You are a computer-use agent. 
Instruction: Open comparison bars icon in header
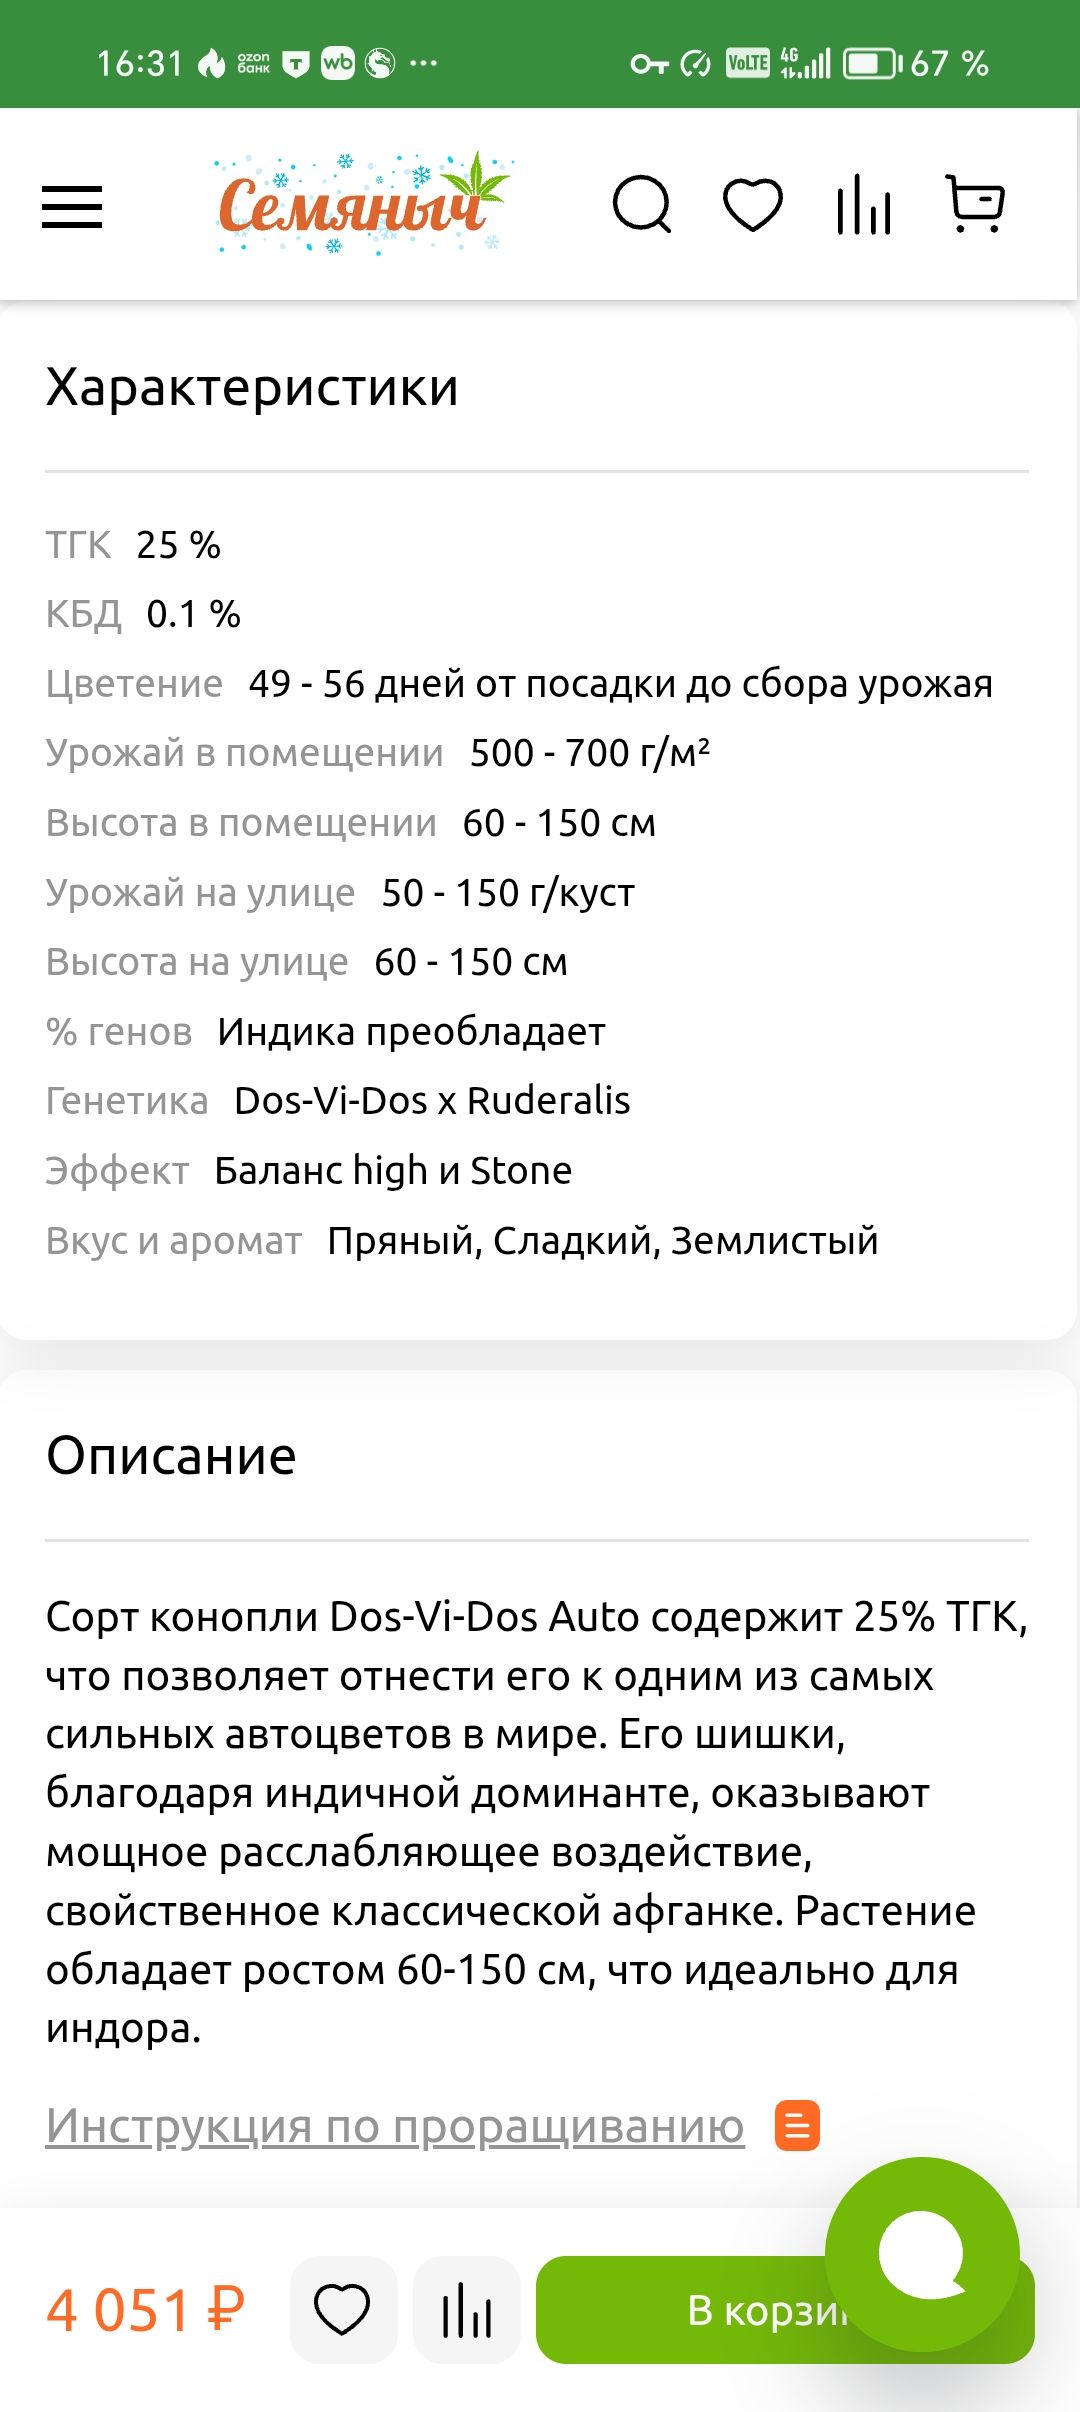pos(864,205)
